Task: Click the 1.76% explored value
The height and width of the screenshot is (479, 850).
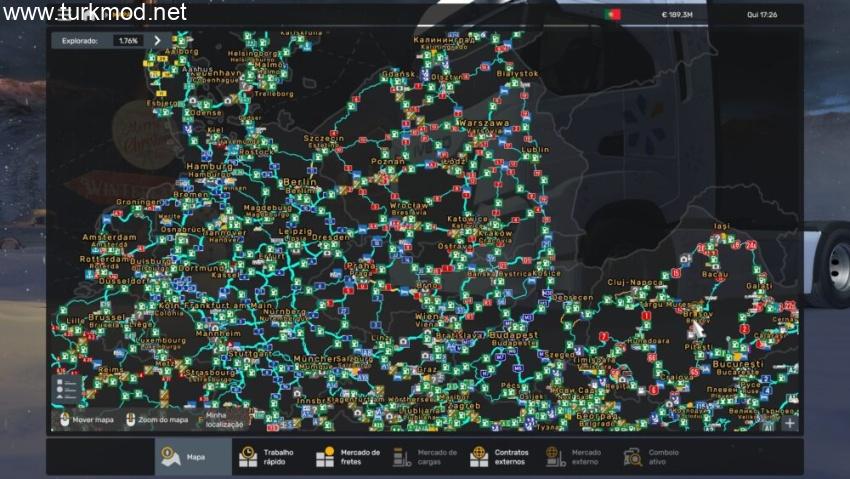Action: point(128,41)
